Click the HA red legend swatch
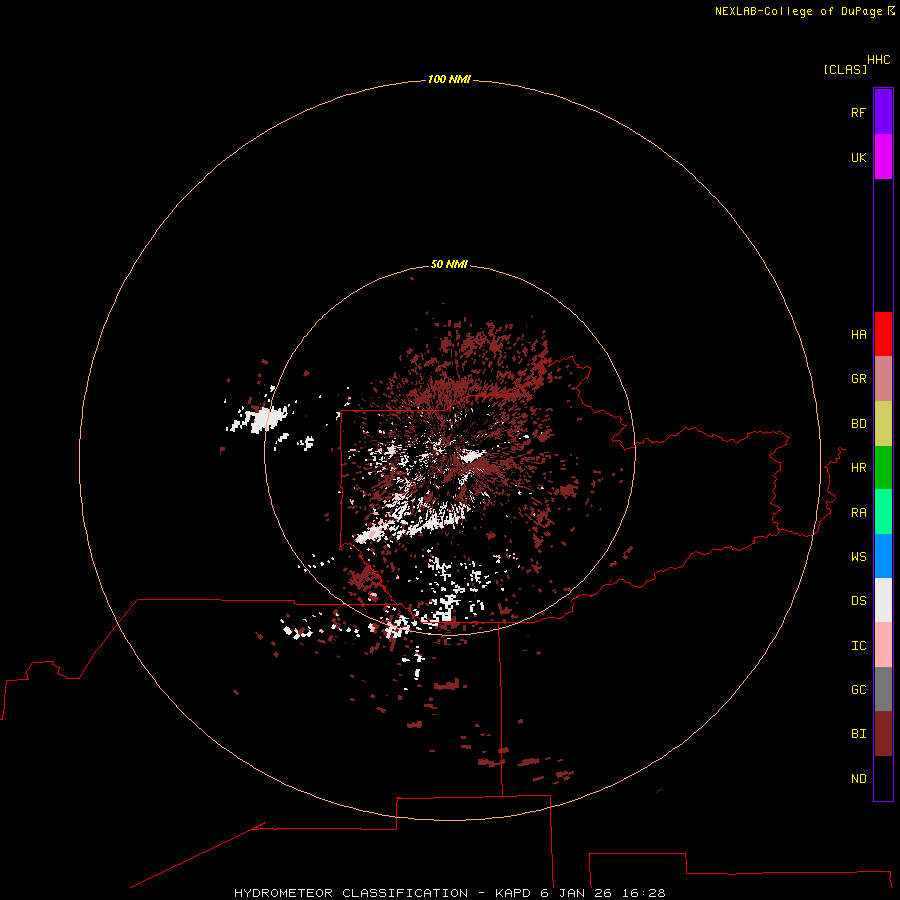Image resolution: width=900 pixels, height=900 pixels. click(883, 334)
